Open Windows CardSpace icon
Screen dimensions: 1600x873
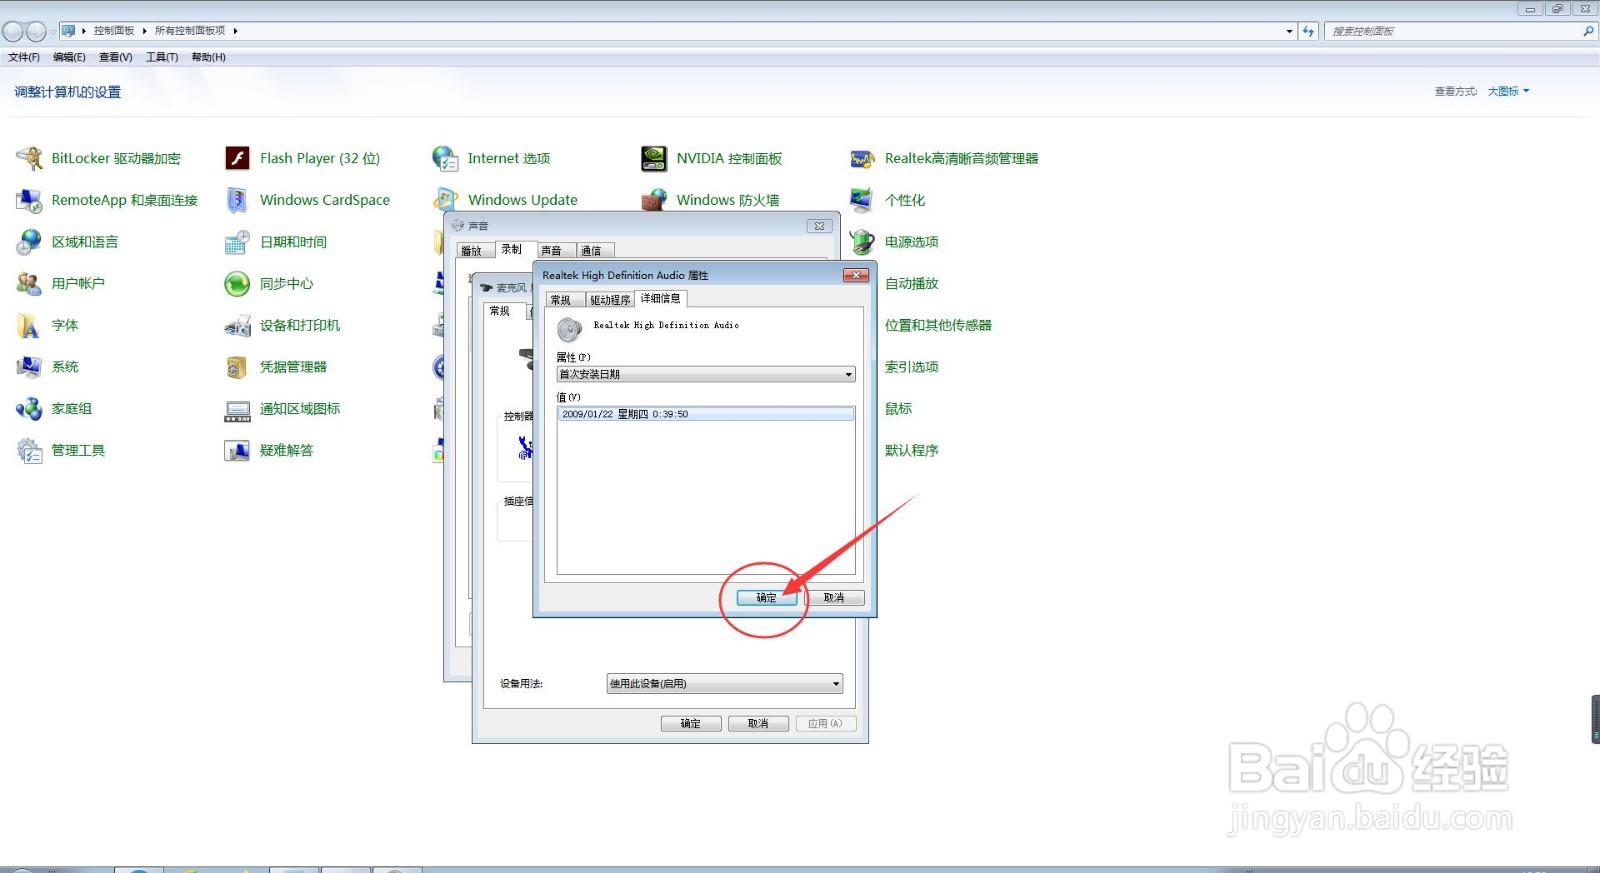click(237, 200)
